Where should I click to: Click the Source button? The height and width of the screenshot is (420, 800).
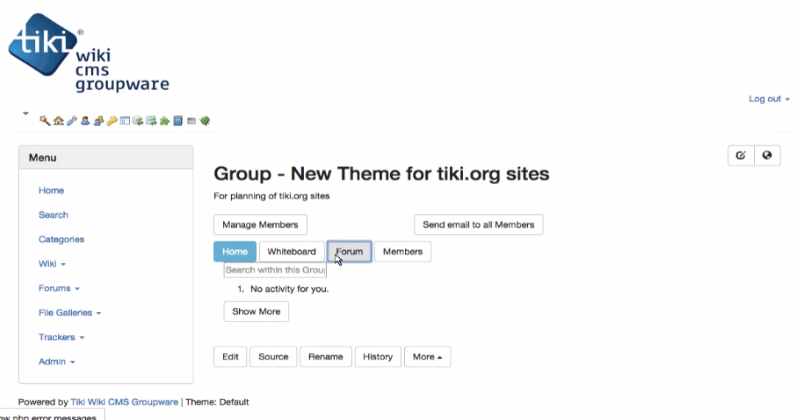coord(273,357)
